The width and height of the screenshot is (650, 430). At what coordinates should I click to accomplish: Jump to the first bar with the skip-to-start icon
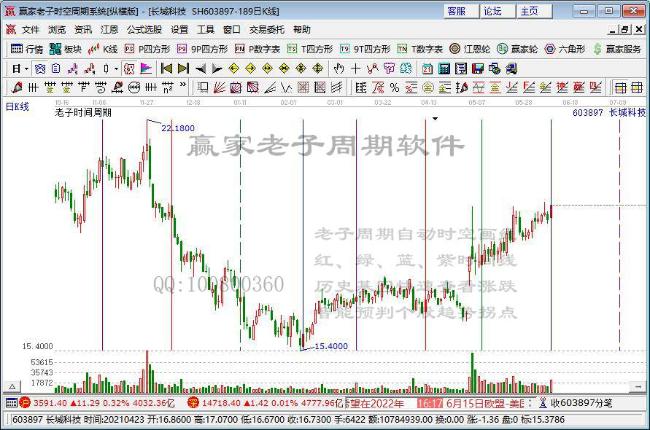[166, 68]
